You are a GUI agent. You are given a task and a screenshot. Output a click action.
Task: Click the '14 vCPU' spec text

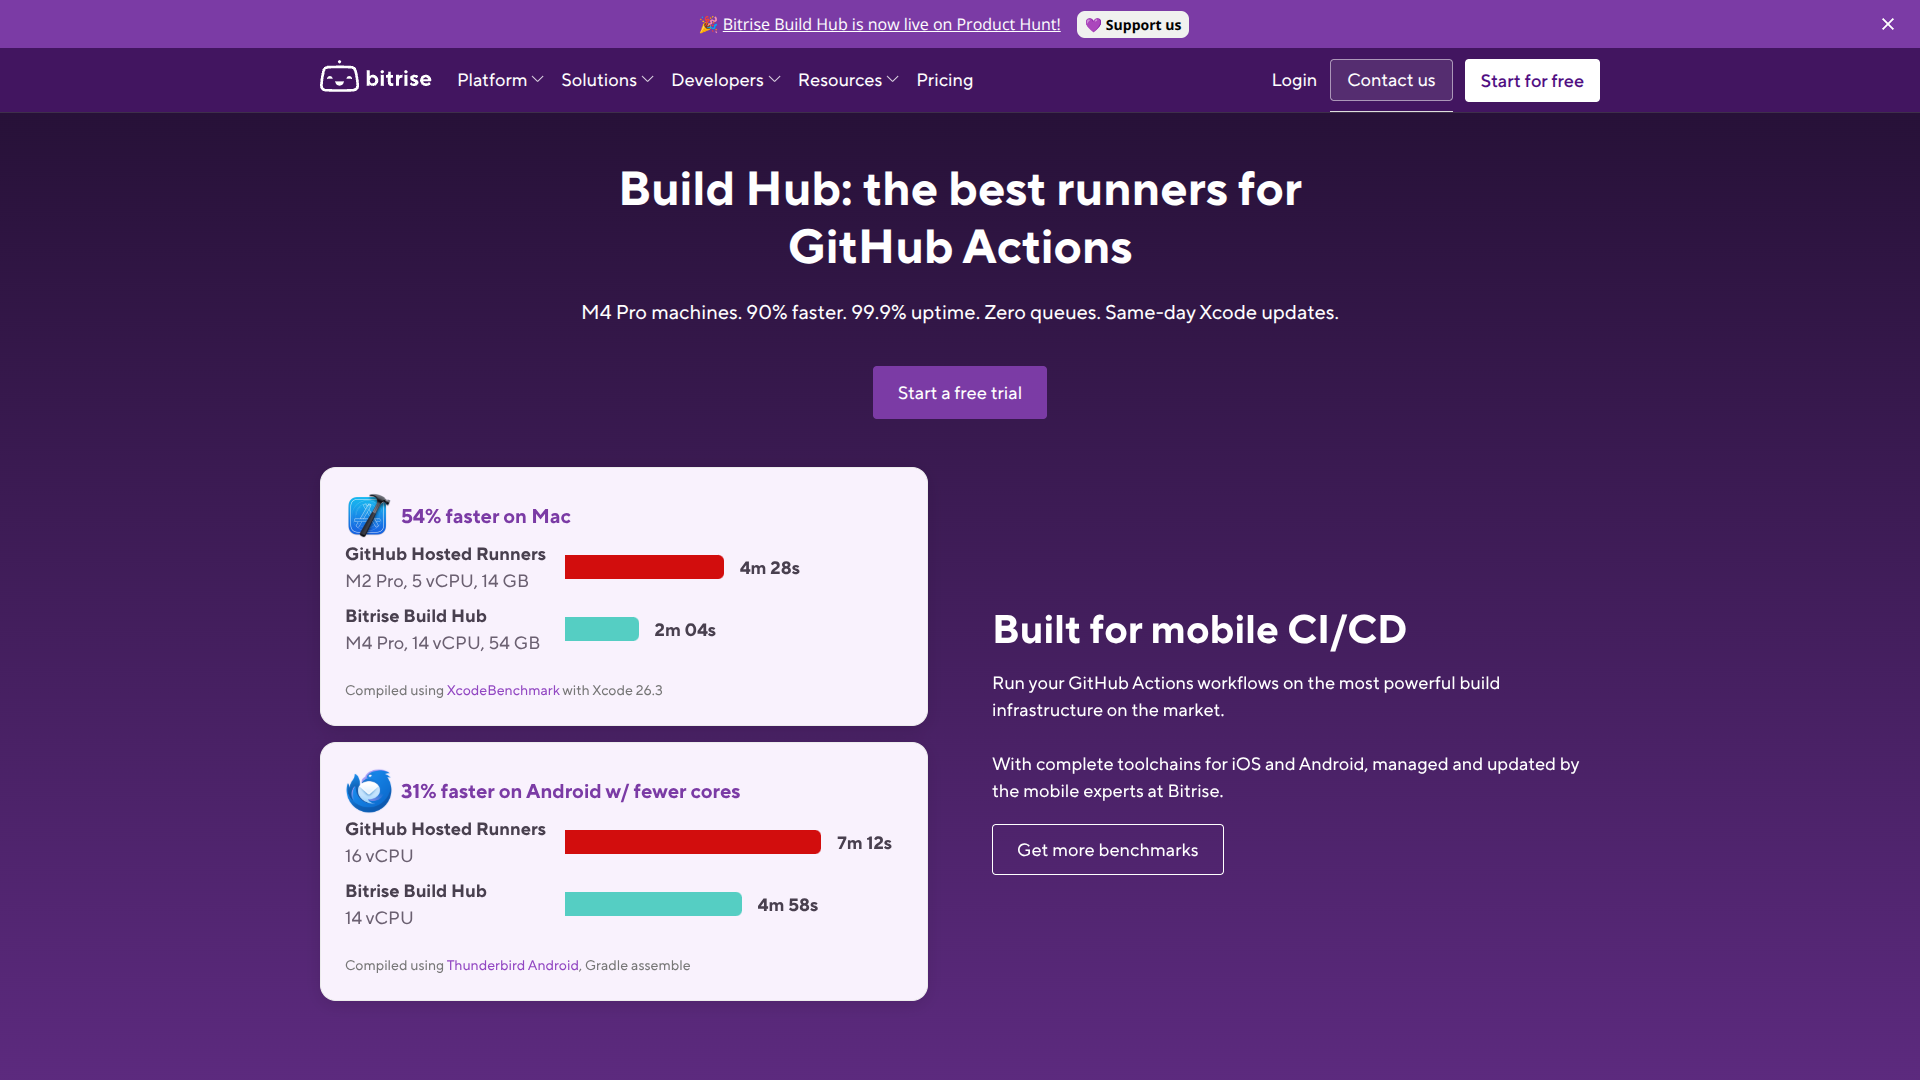point(379,918)
